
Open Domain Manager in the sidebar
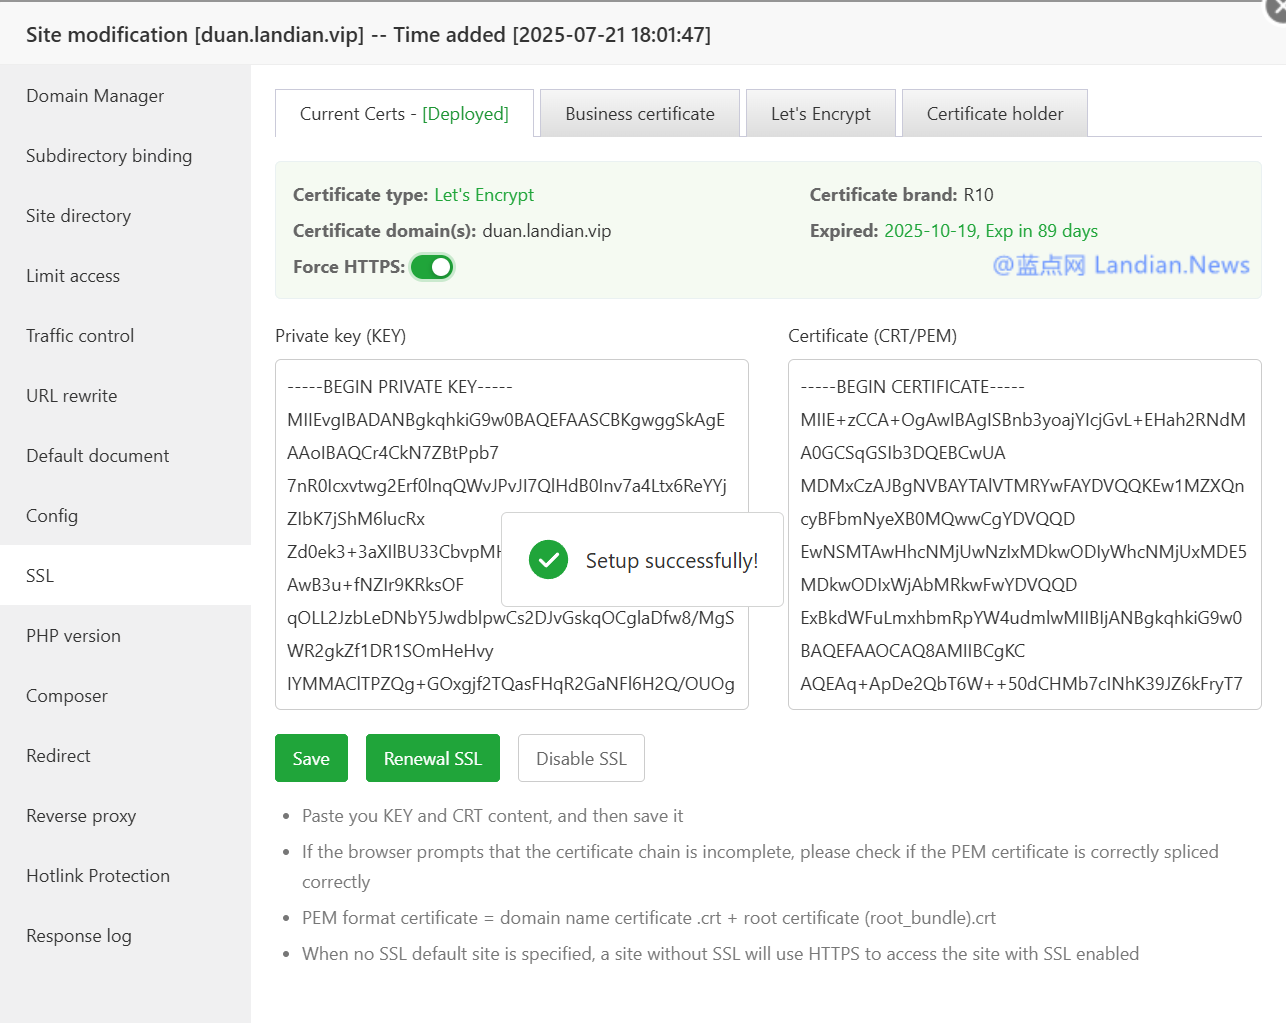95,96
